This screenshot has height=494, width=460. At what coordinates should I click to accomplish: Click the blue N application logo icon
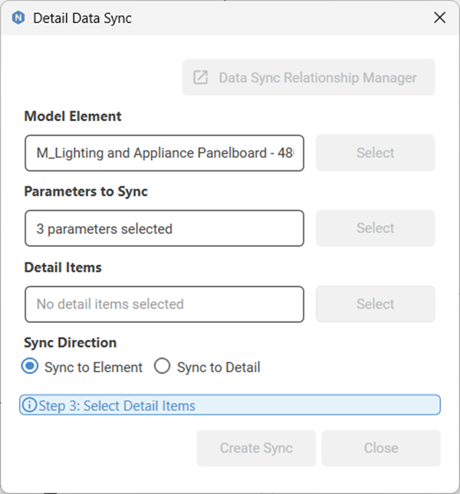(x=18, y=18)
